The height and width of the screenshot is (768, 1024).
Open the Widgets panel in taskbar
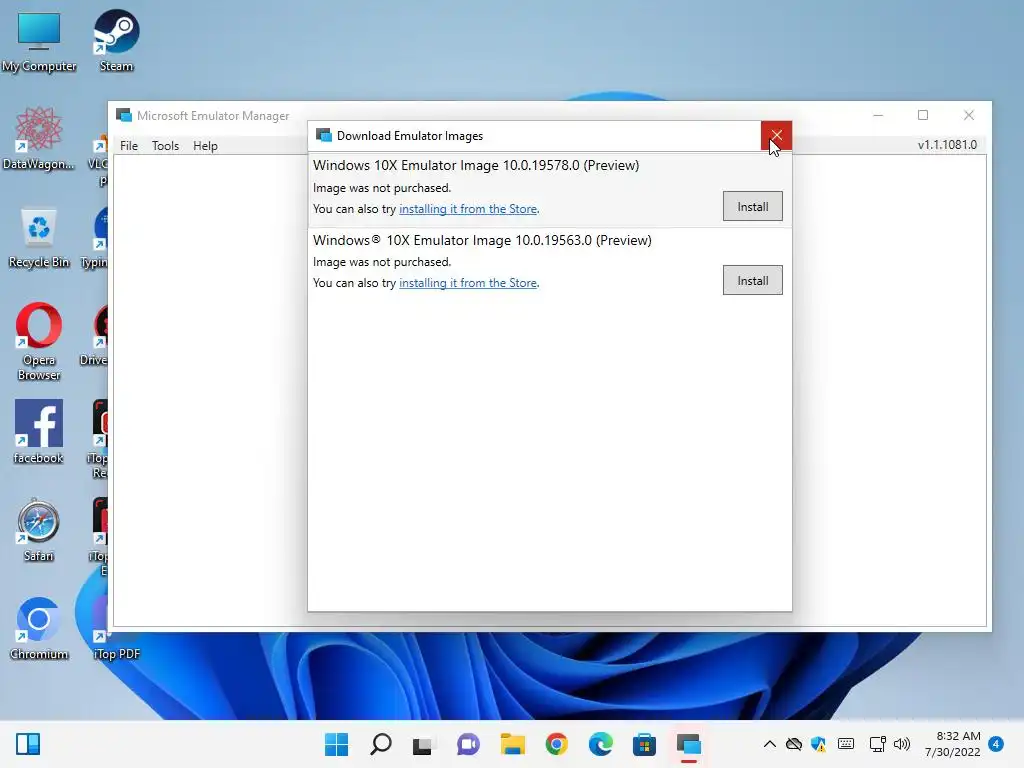[x=28, y=744]
